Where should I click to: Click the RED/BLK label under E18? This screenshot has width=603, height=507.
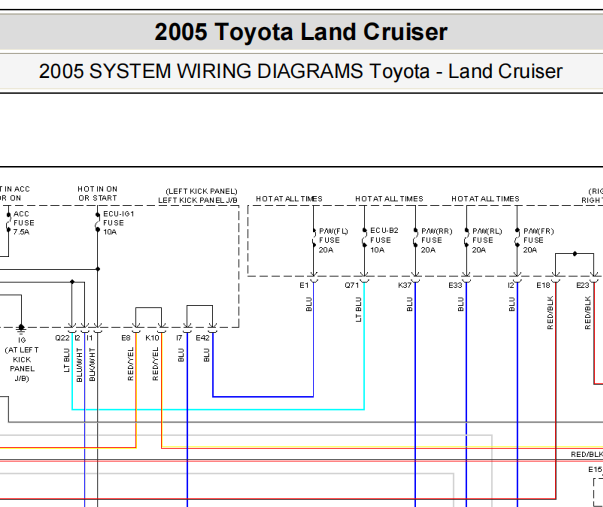550,313
